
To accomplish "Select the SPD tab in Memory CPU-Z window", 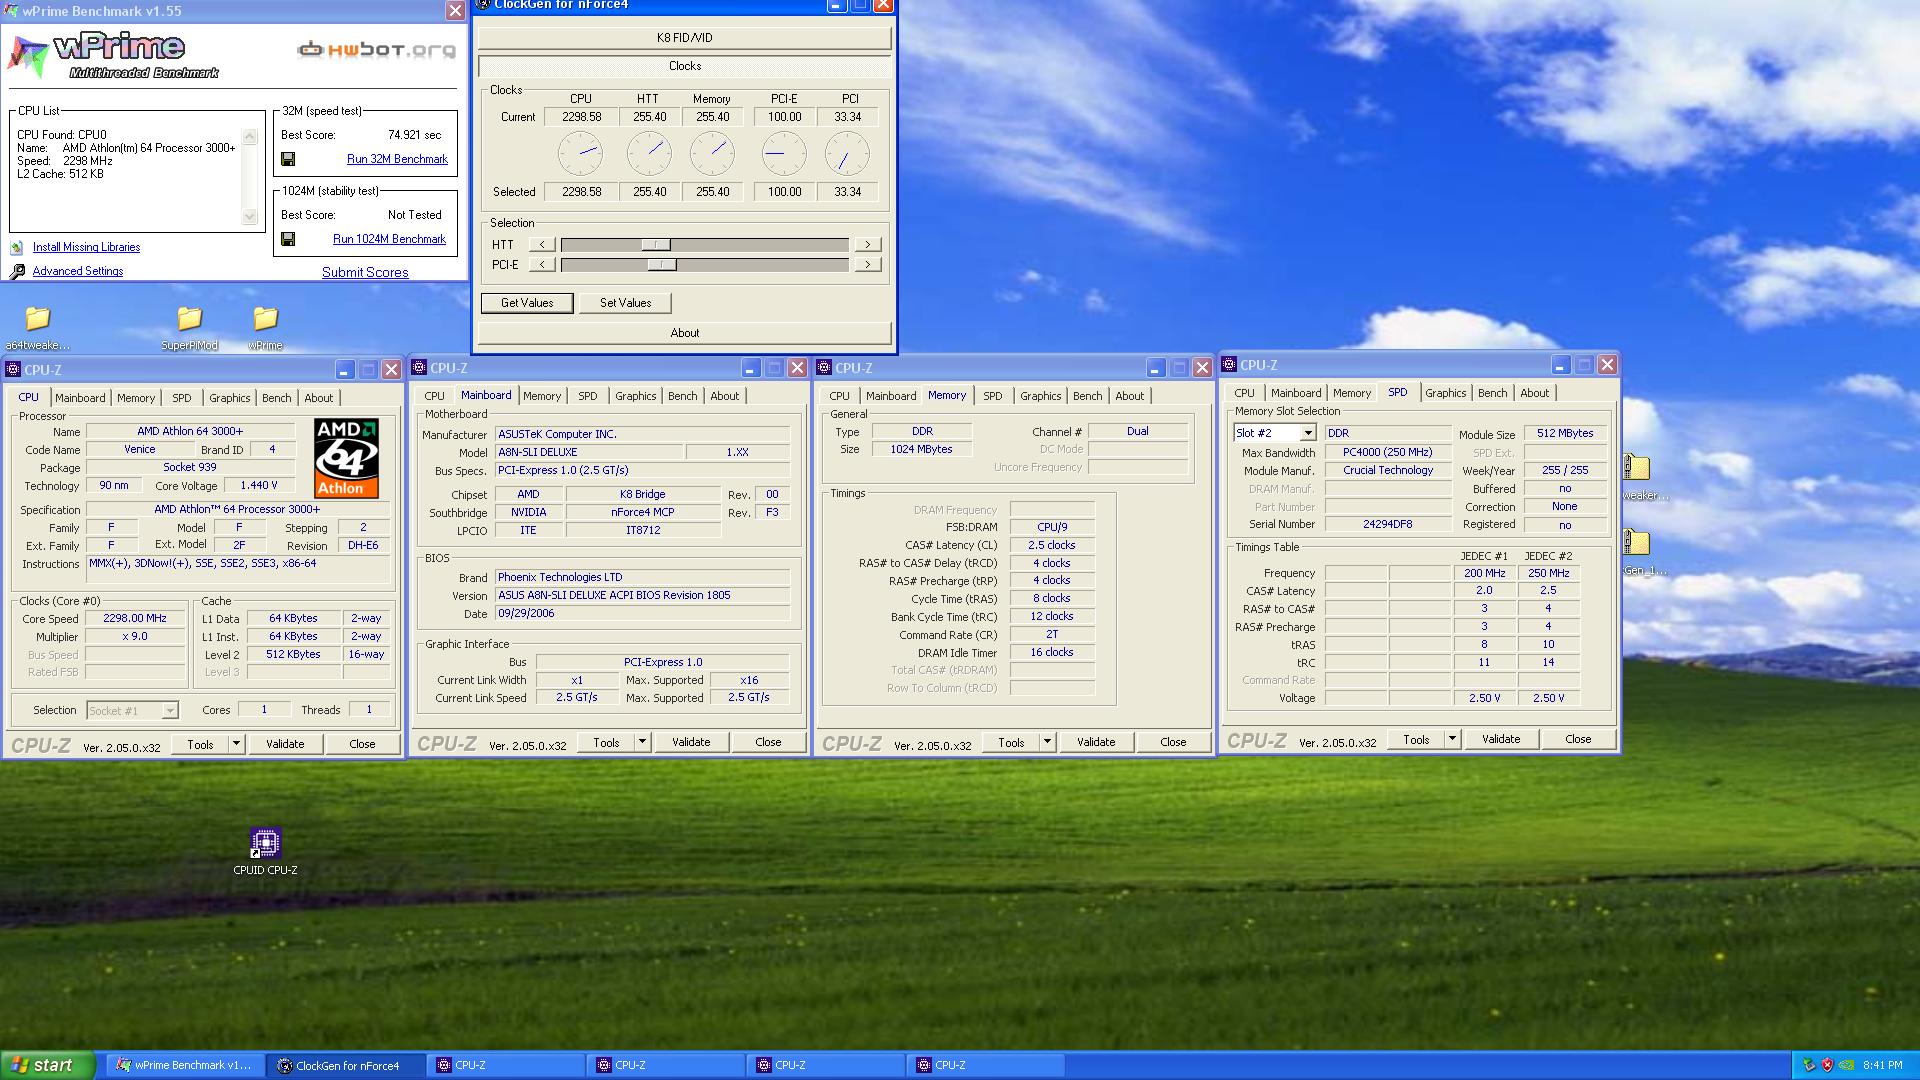I will click(993, 396).
